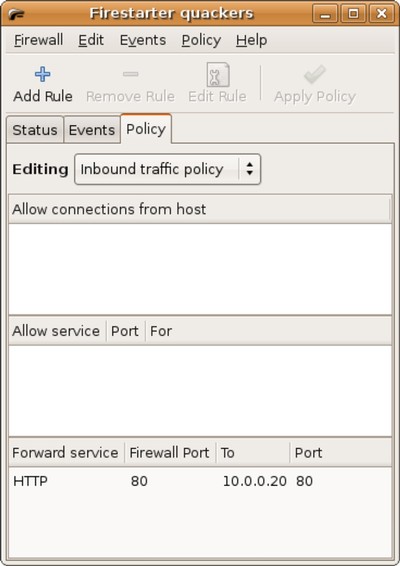The width and height of the screenshot is (400, 566).
Task: Maximize the Firestarter window
Action: (353, 14)
